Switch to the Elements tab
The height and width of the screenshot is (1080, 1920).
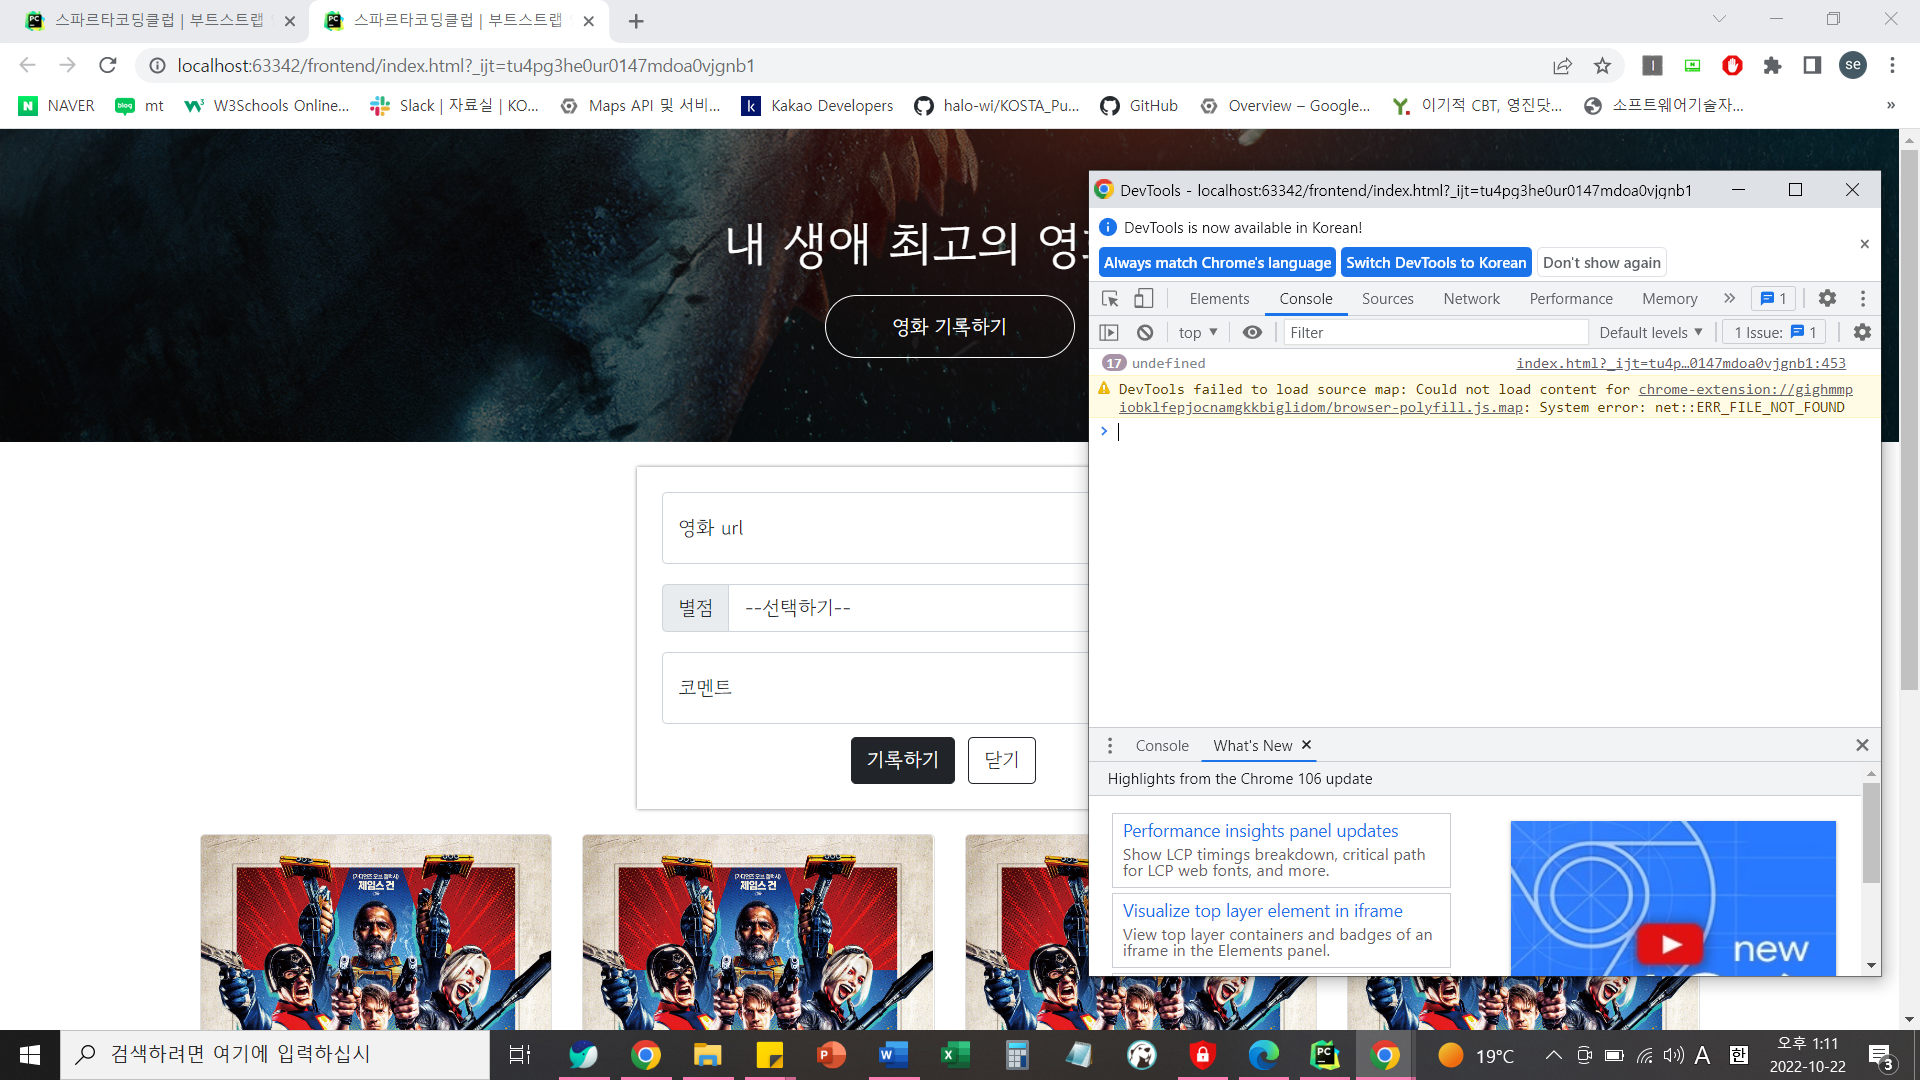click(x=1219, y=298)
